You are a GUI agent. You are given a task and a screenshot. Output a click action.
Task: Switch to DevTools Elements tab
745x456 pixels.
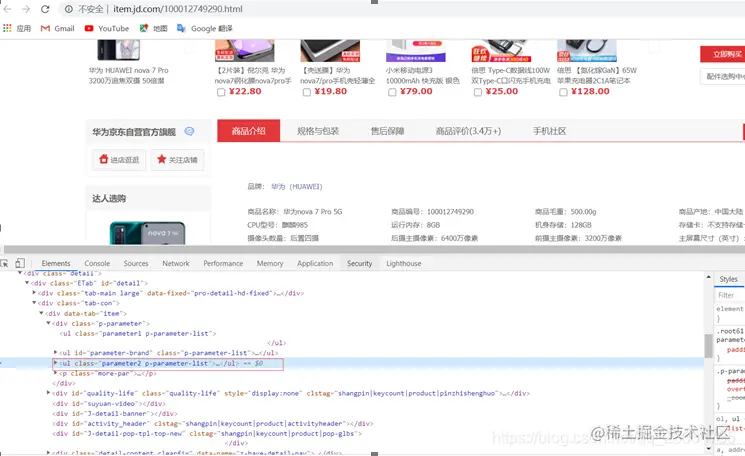(56, 263)
